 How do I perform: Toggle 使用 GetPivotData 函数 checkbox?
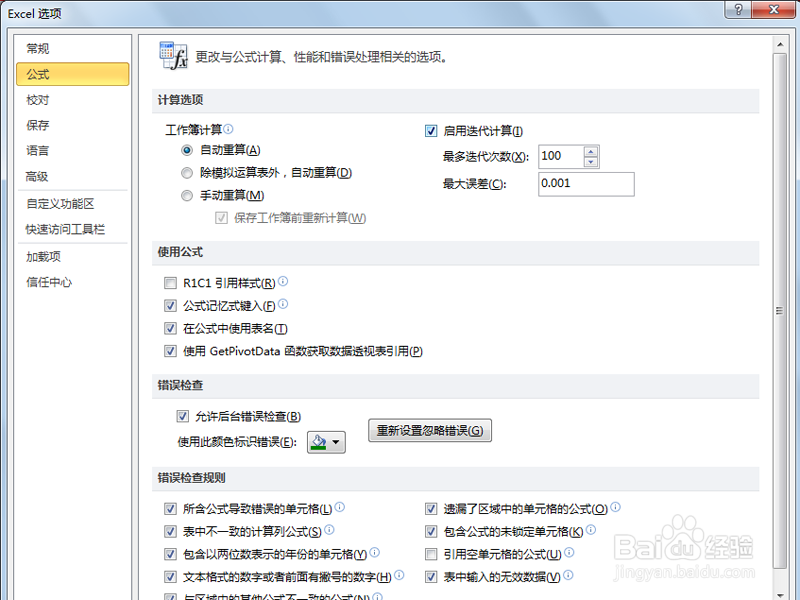point(170,351)
